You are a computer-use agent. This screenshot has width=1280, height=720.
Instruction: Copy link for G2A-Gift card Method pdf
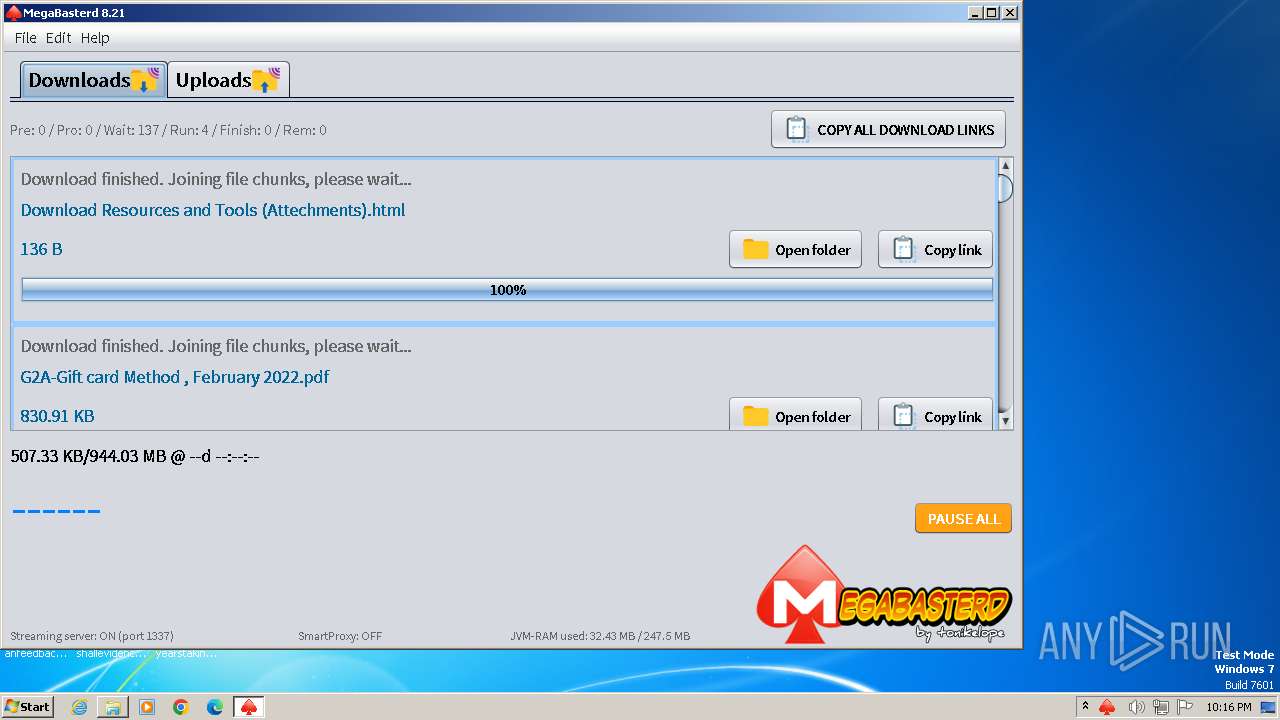(935, 415)
